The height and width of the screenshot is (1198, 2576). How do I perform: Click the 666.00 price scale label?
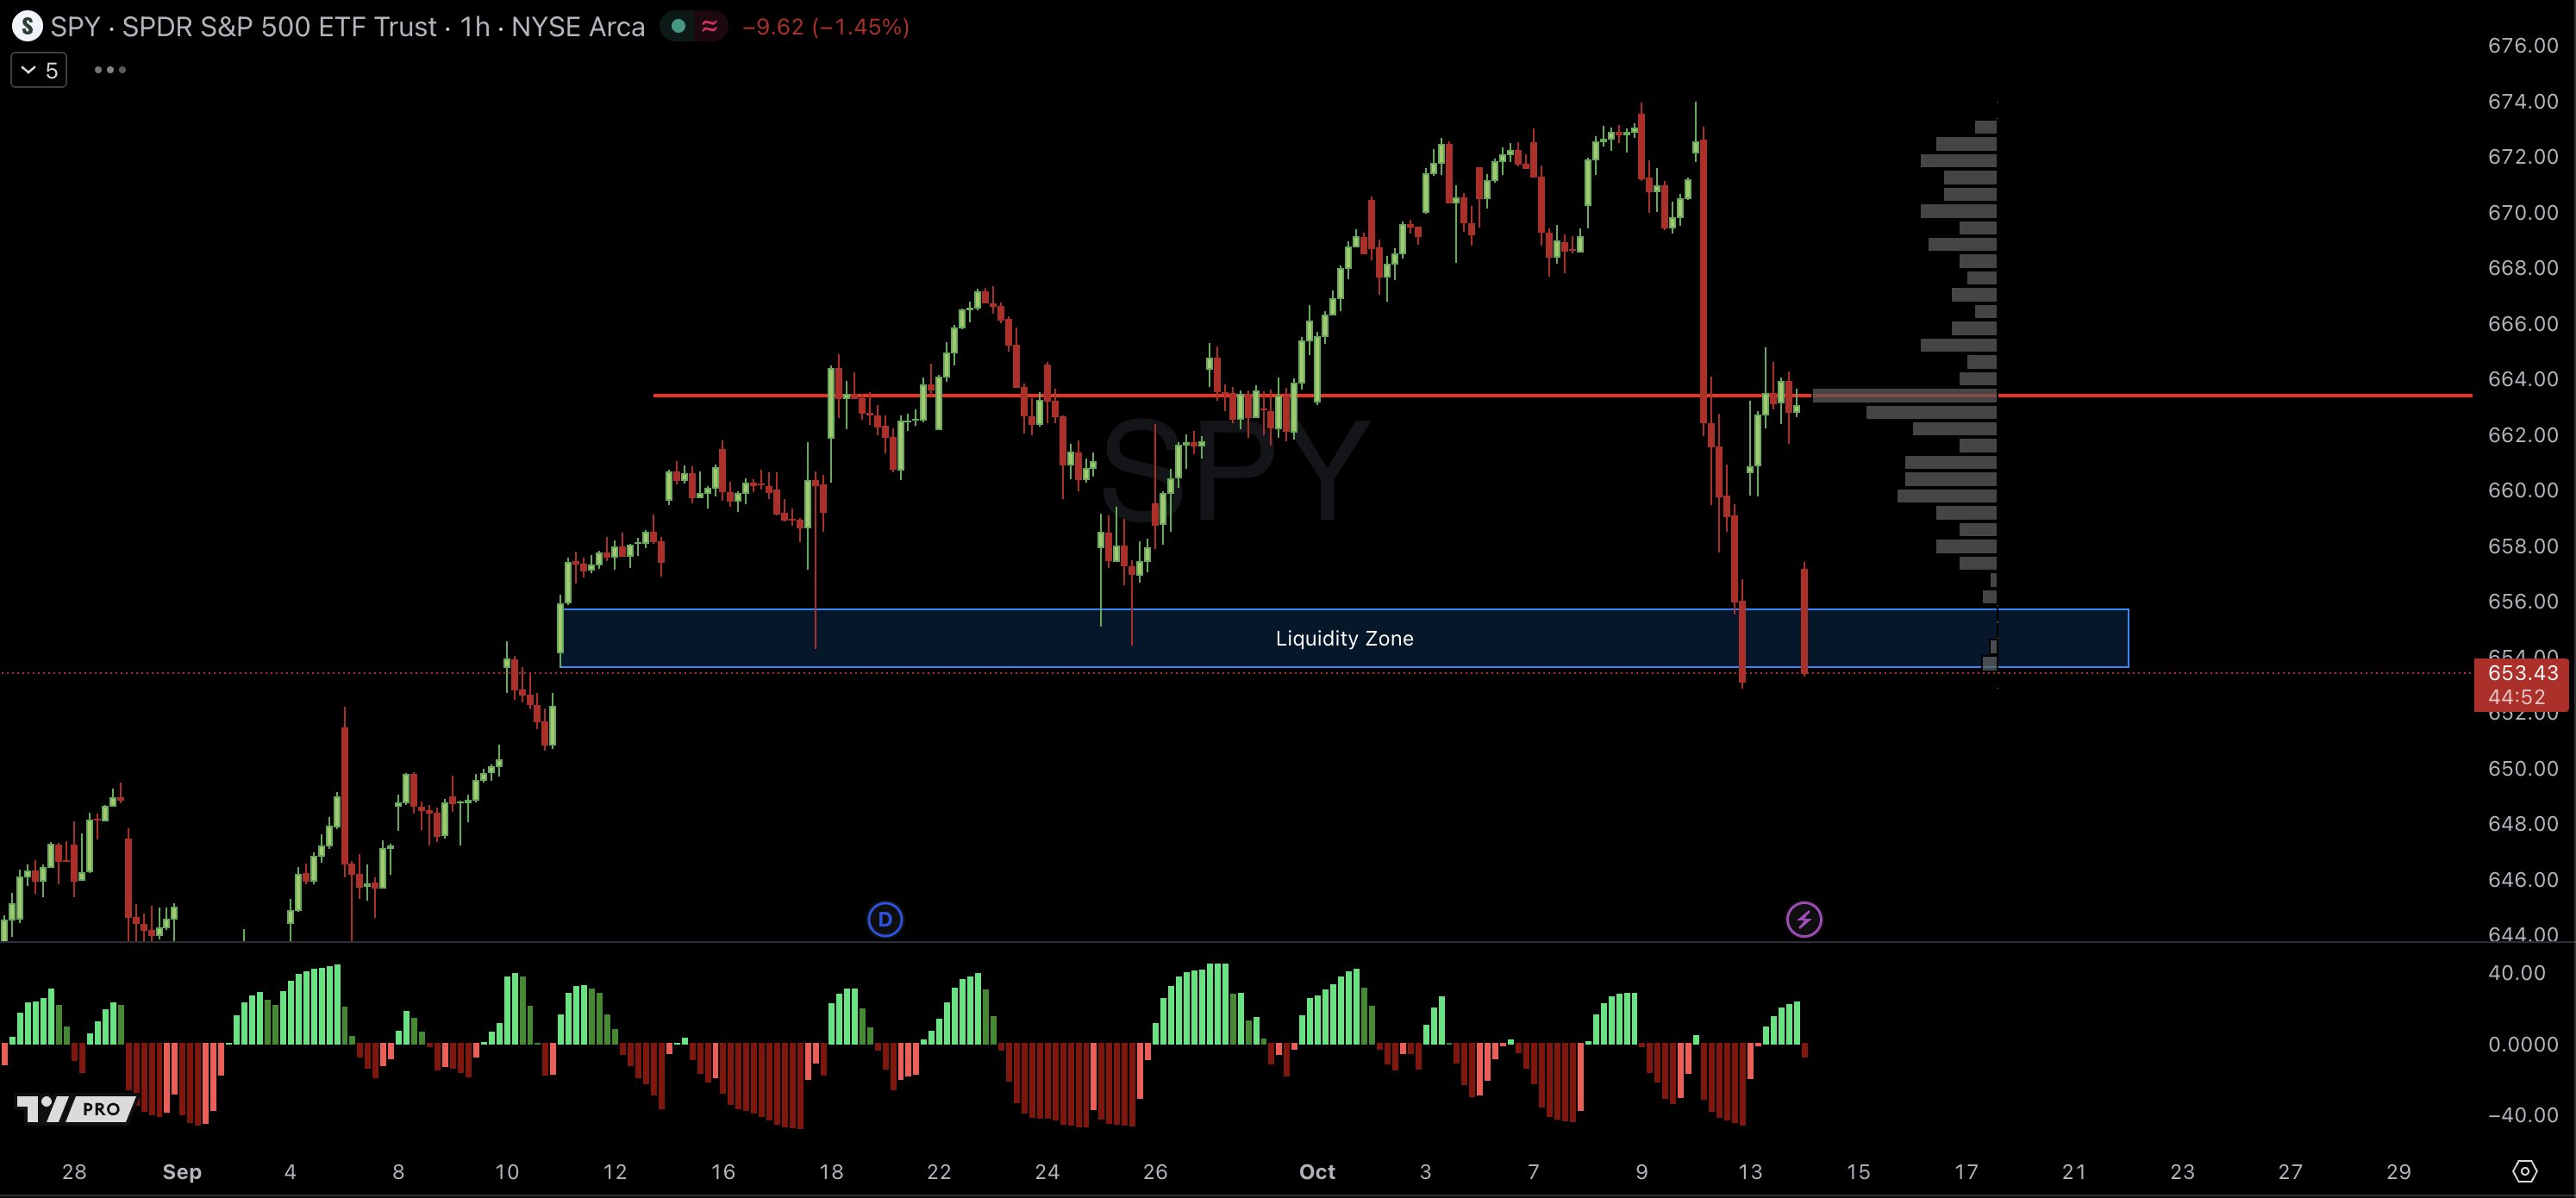(x=2523, y=323)
